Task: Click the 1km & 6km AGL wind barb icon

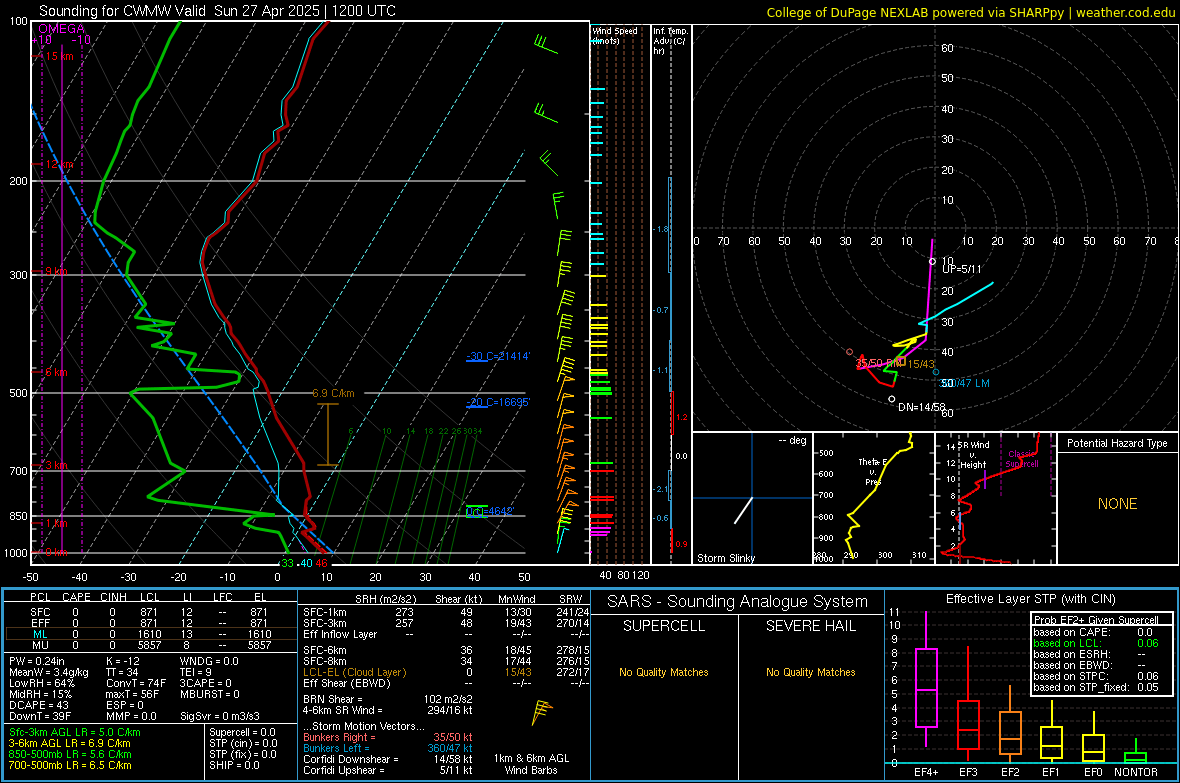Action: click(x=540, y=711)
